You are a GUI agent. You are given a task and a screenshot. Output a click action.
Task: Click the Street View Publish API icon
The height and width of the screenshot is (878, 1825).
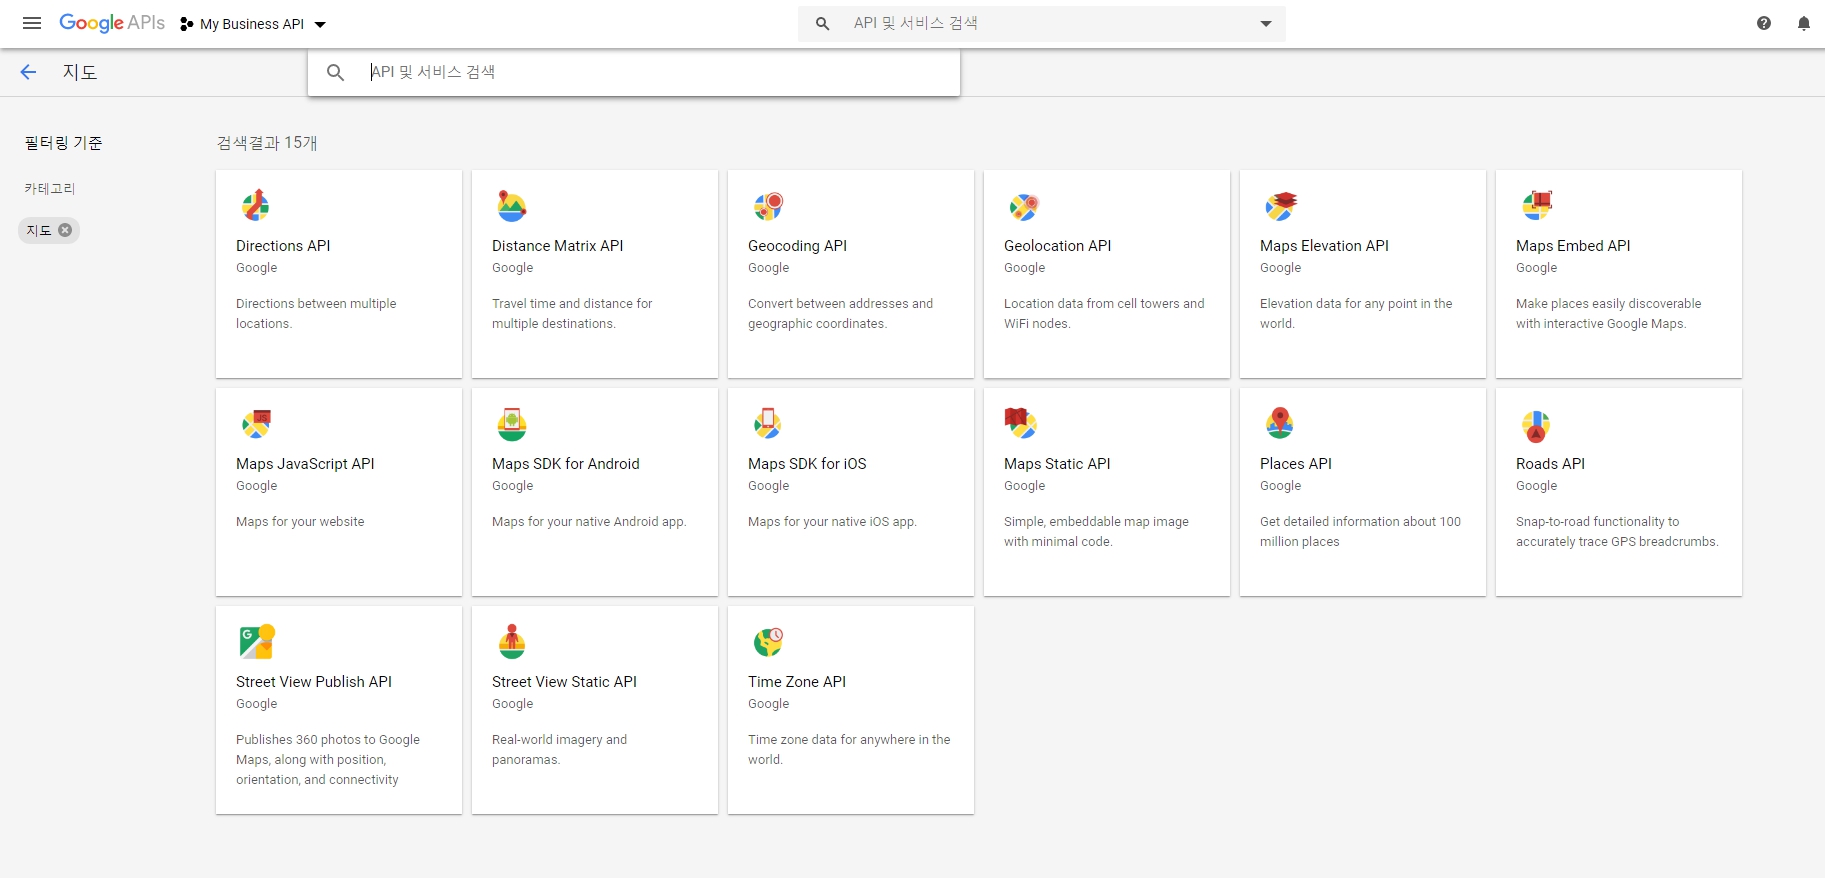tap(256, 641)
